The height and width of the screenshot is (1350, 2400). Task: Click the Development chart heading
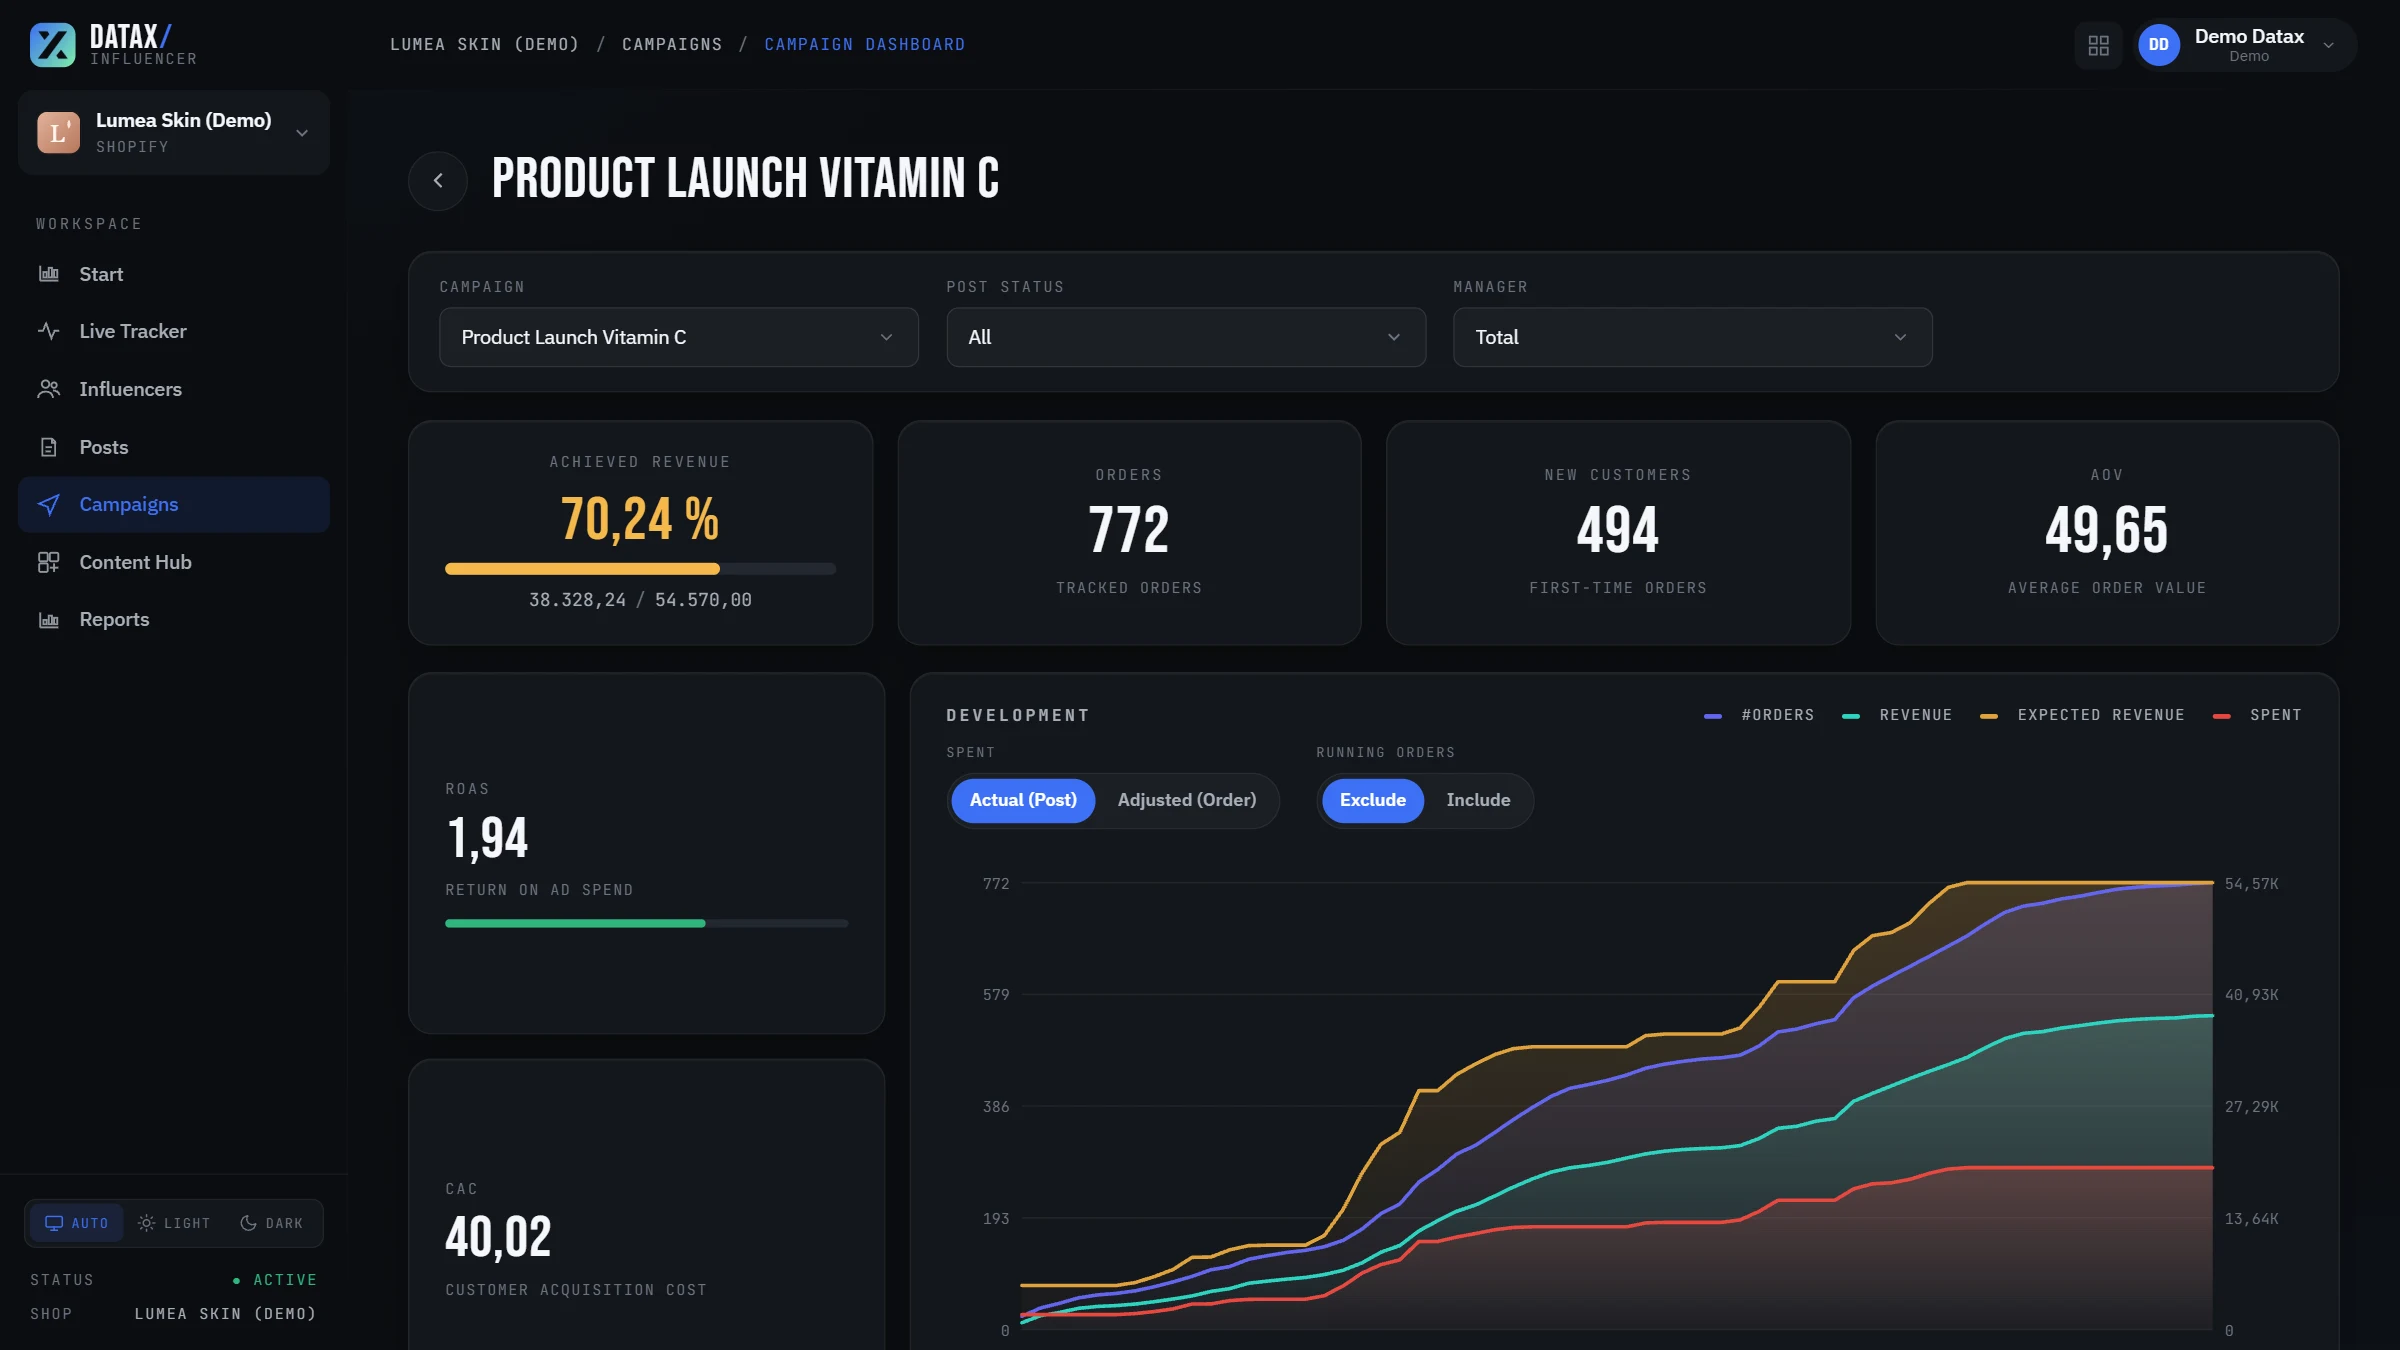[1017, 715]
